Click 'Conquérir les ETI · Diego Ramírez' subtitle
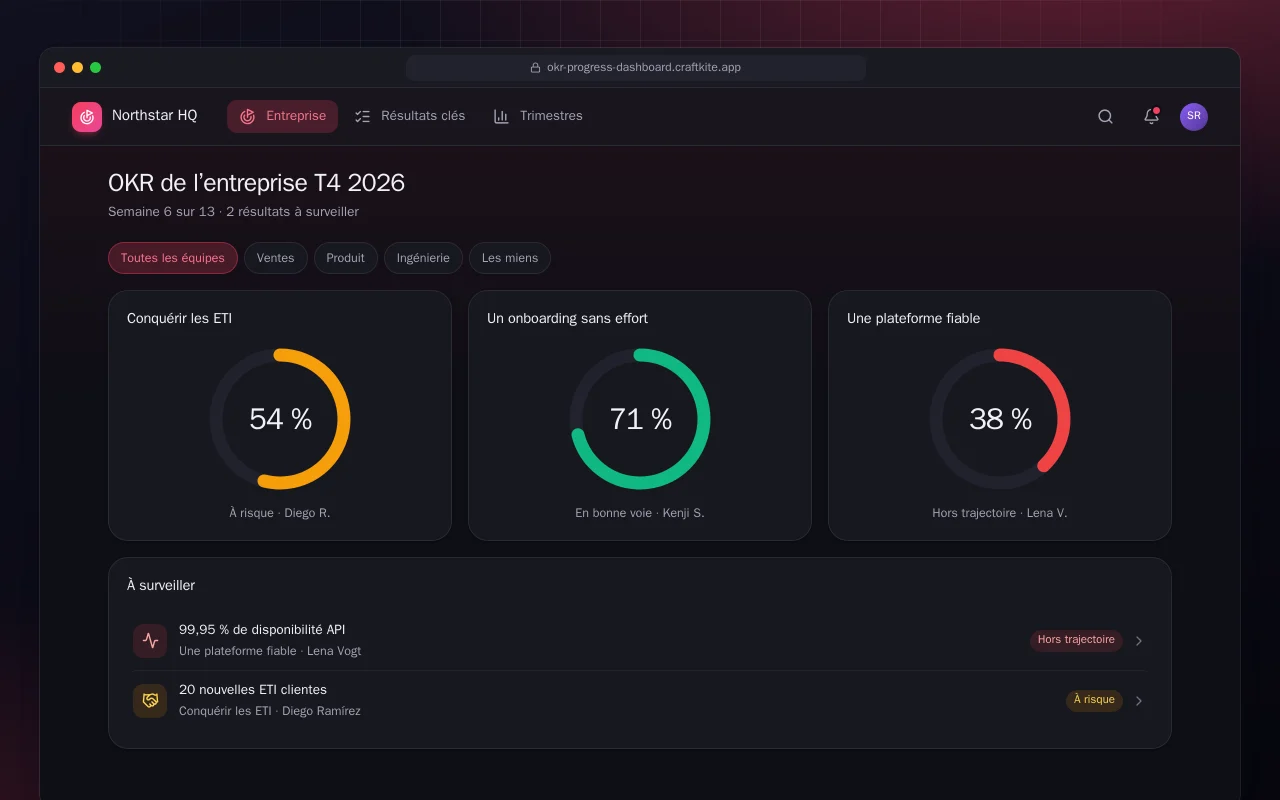This screenshot has width=1280, height=800. (x=270, y=711)
